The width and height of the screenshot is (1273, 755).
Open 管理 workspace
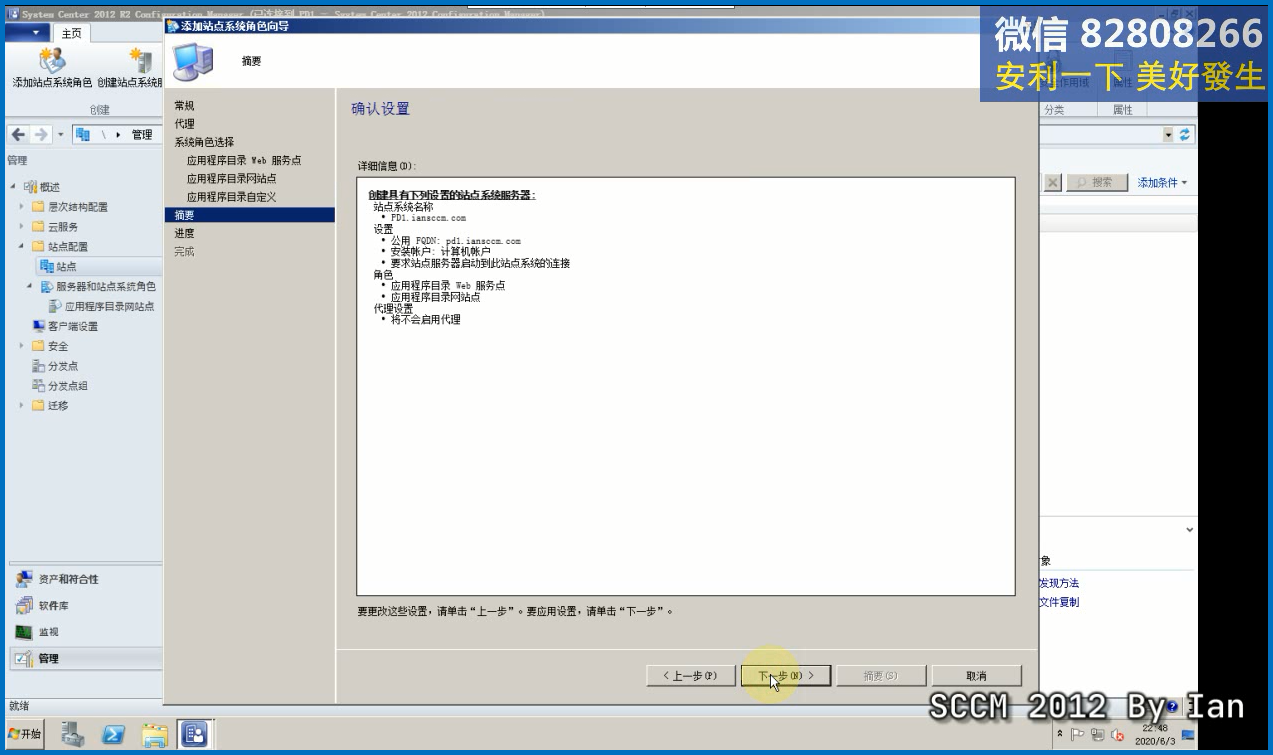coord(84,658)
